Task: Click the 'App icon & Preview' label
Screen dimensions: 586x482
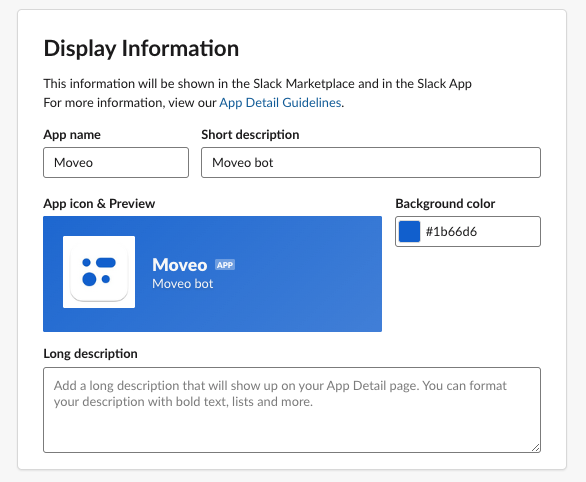Action: point(99,204)
